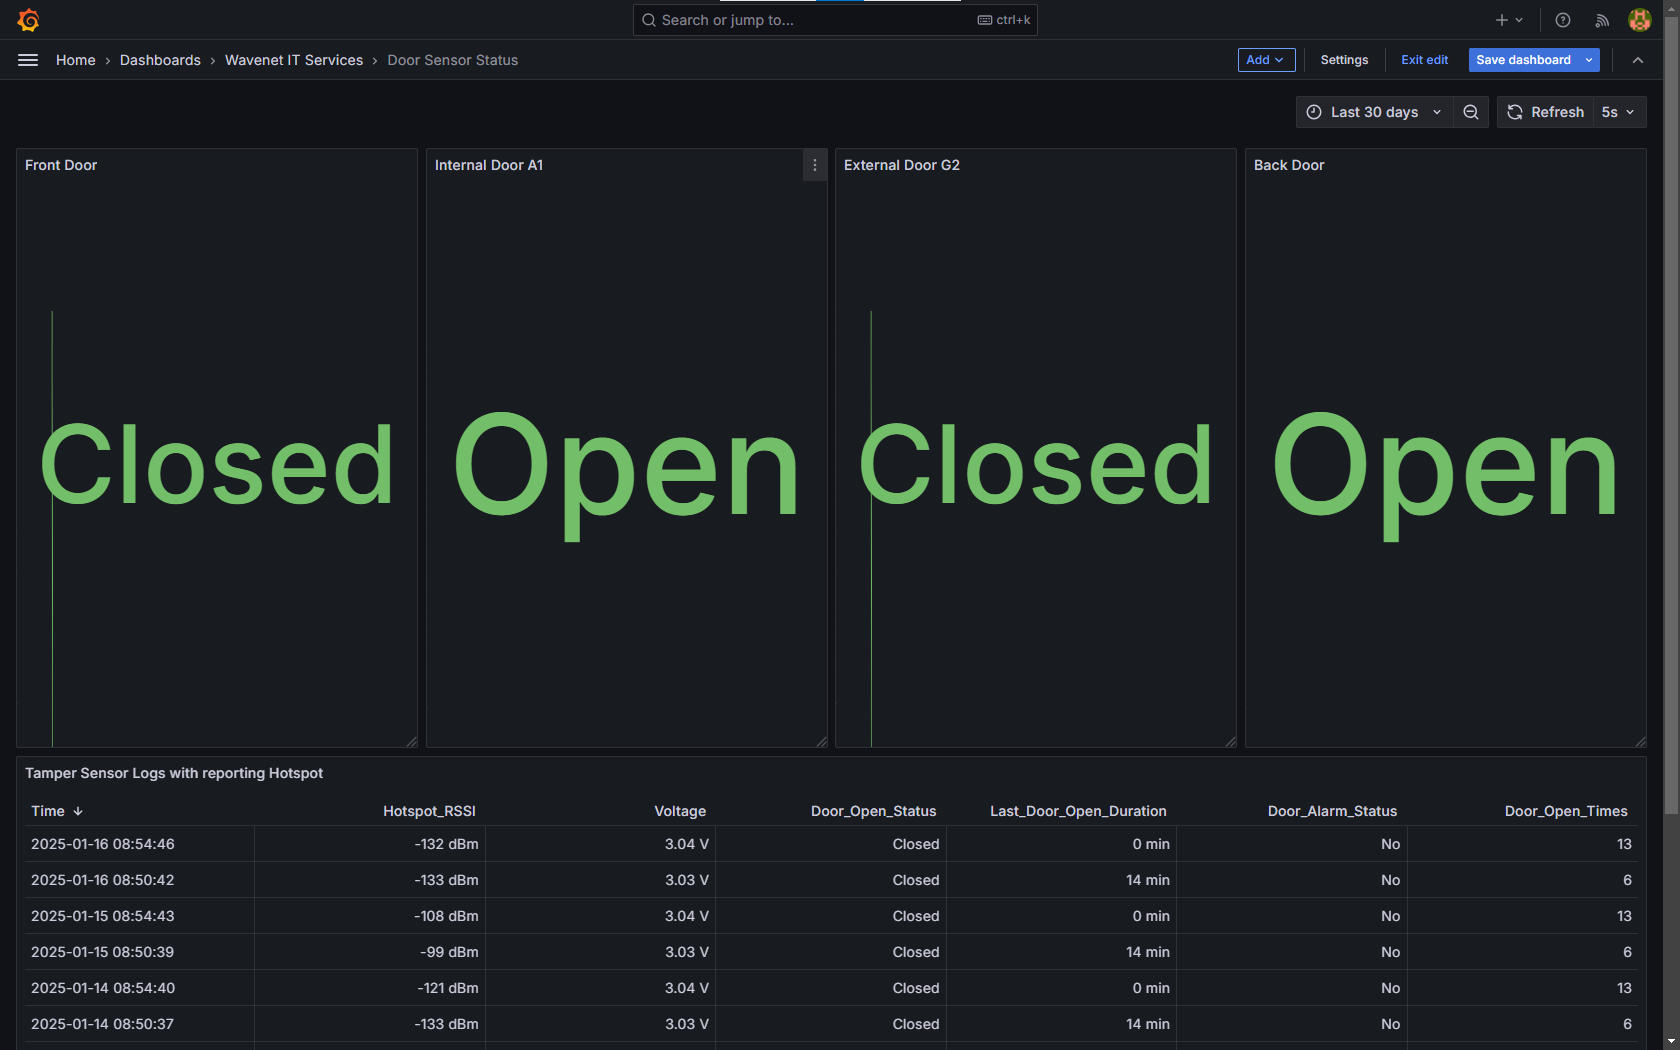Viewport: 1680px width, 1050px height.
Task: Open the help question mark icon
Action: pyautogui.click(x=1563, y=20)
